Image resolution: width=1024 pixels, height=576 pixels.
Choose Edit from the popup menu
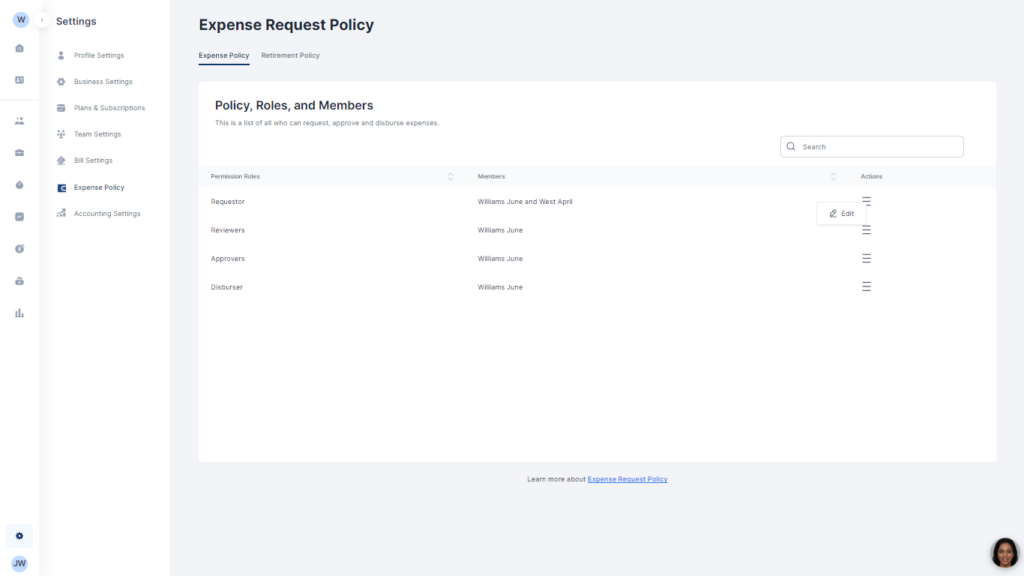coord(842,213)
